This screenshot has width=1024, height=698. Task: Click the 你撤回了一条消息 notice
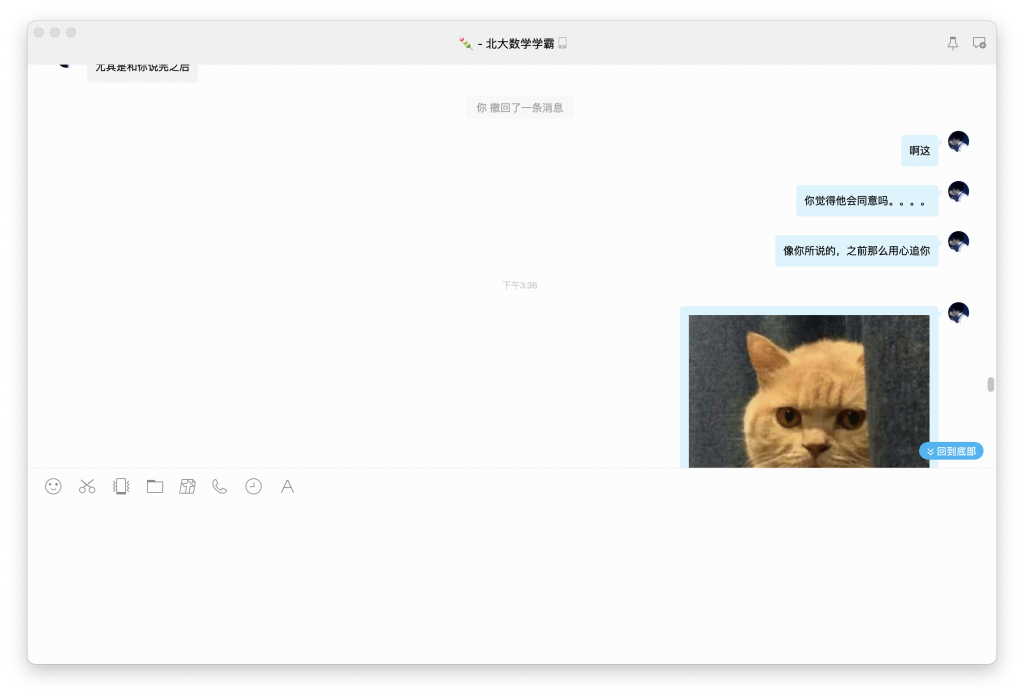click(520, 107)
